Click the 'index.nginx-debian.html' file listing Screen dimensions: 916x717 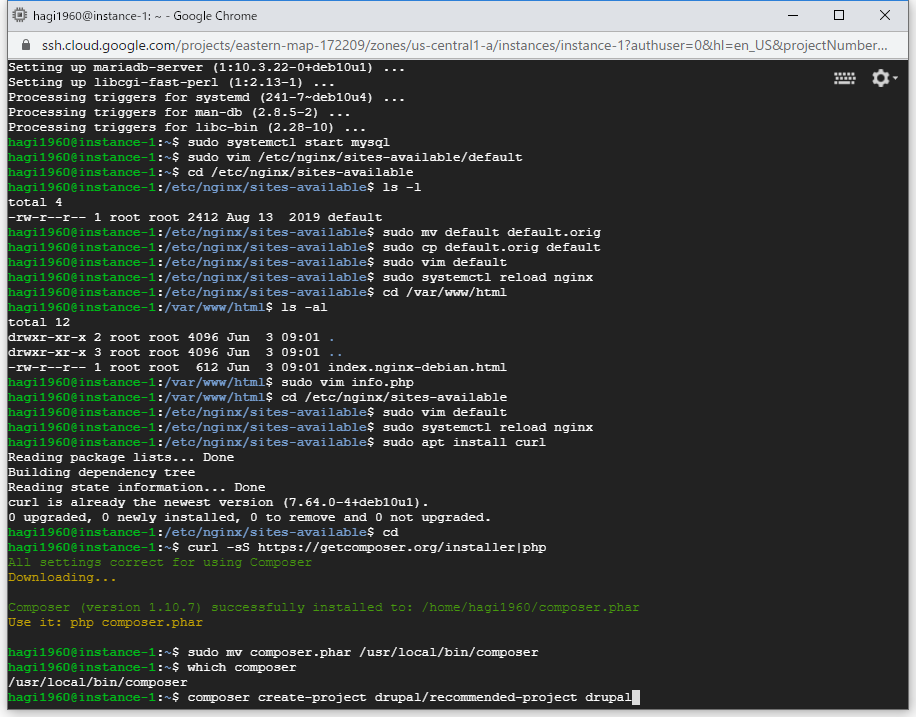coord(417,367)
